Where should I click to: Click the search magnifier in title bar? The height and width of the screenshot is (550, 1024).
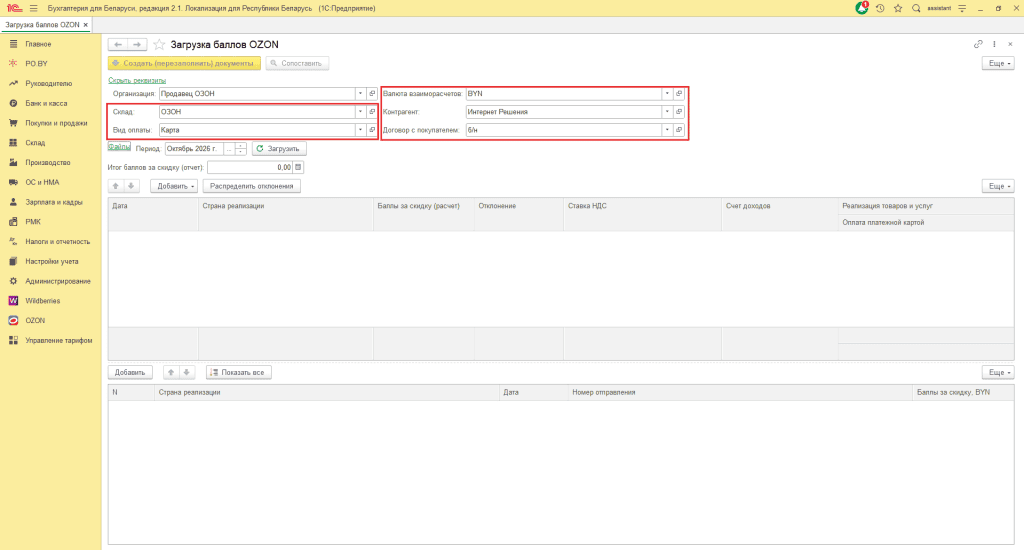[916, 8]
